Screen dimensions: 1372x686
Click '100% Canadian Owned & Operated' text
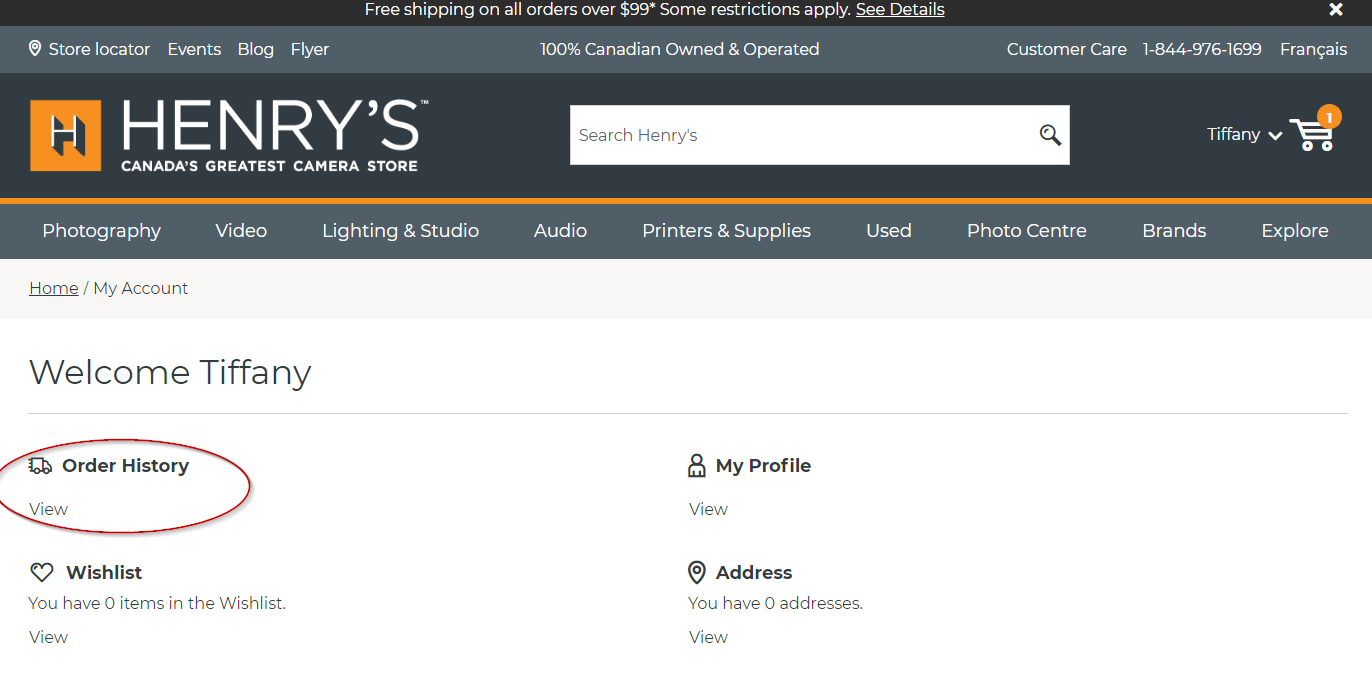coord(680,49)
